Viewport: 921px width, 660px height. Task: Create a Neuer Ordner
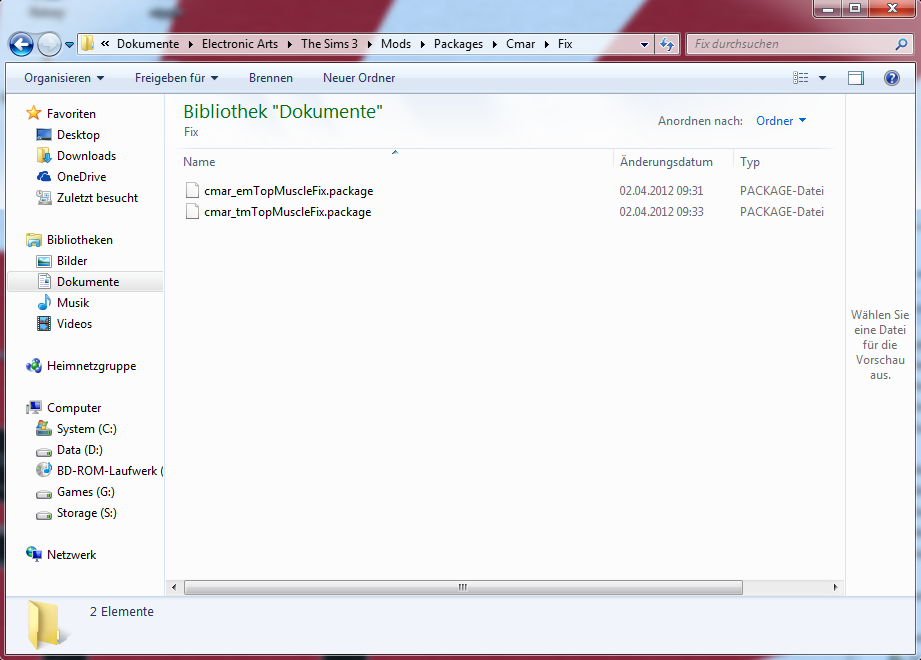(x=359, y=78)
